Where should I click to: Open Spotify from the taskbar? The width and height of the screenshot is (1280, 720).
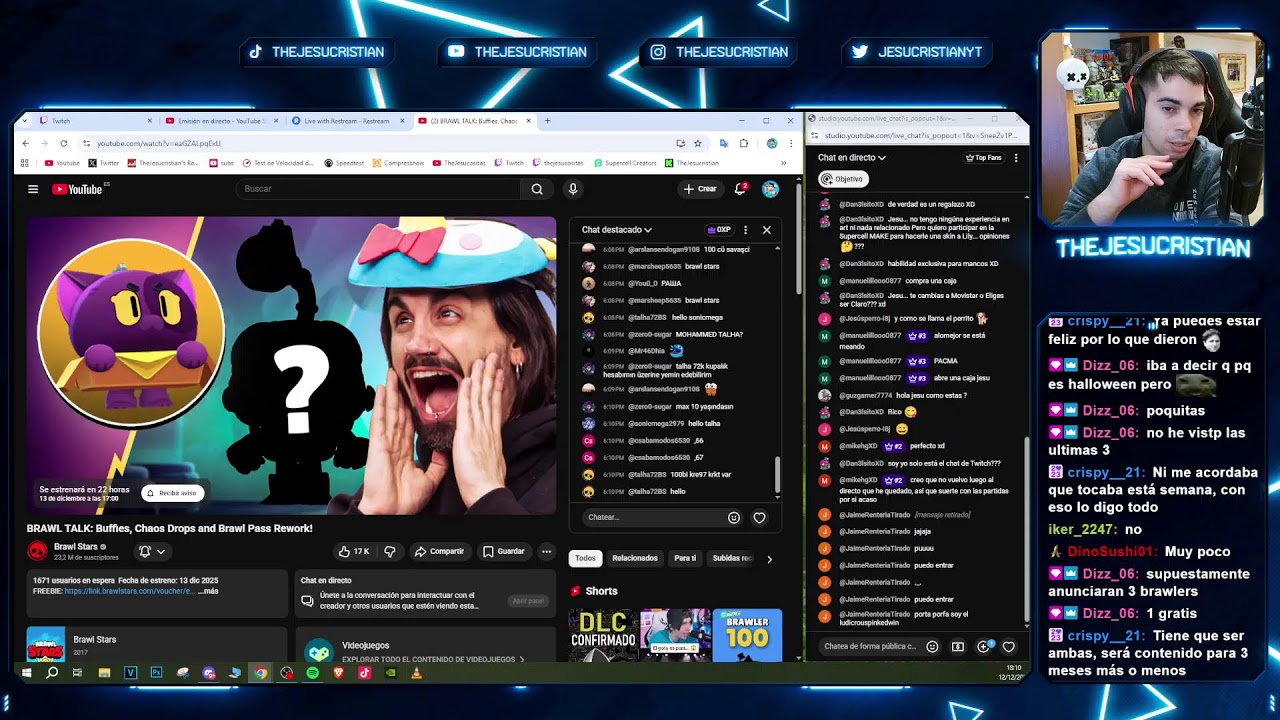[313, 673]
